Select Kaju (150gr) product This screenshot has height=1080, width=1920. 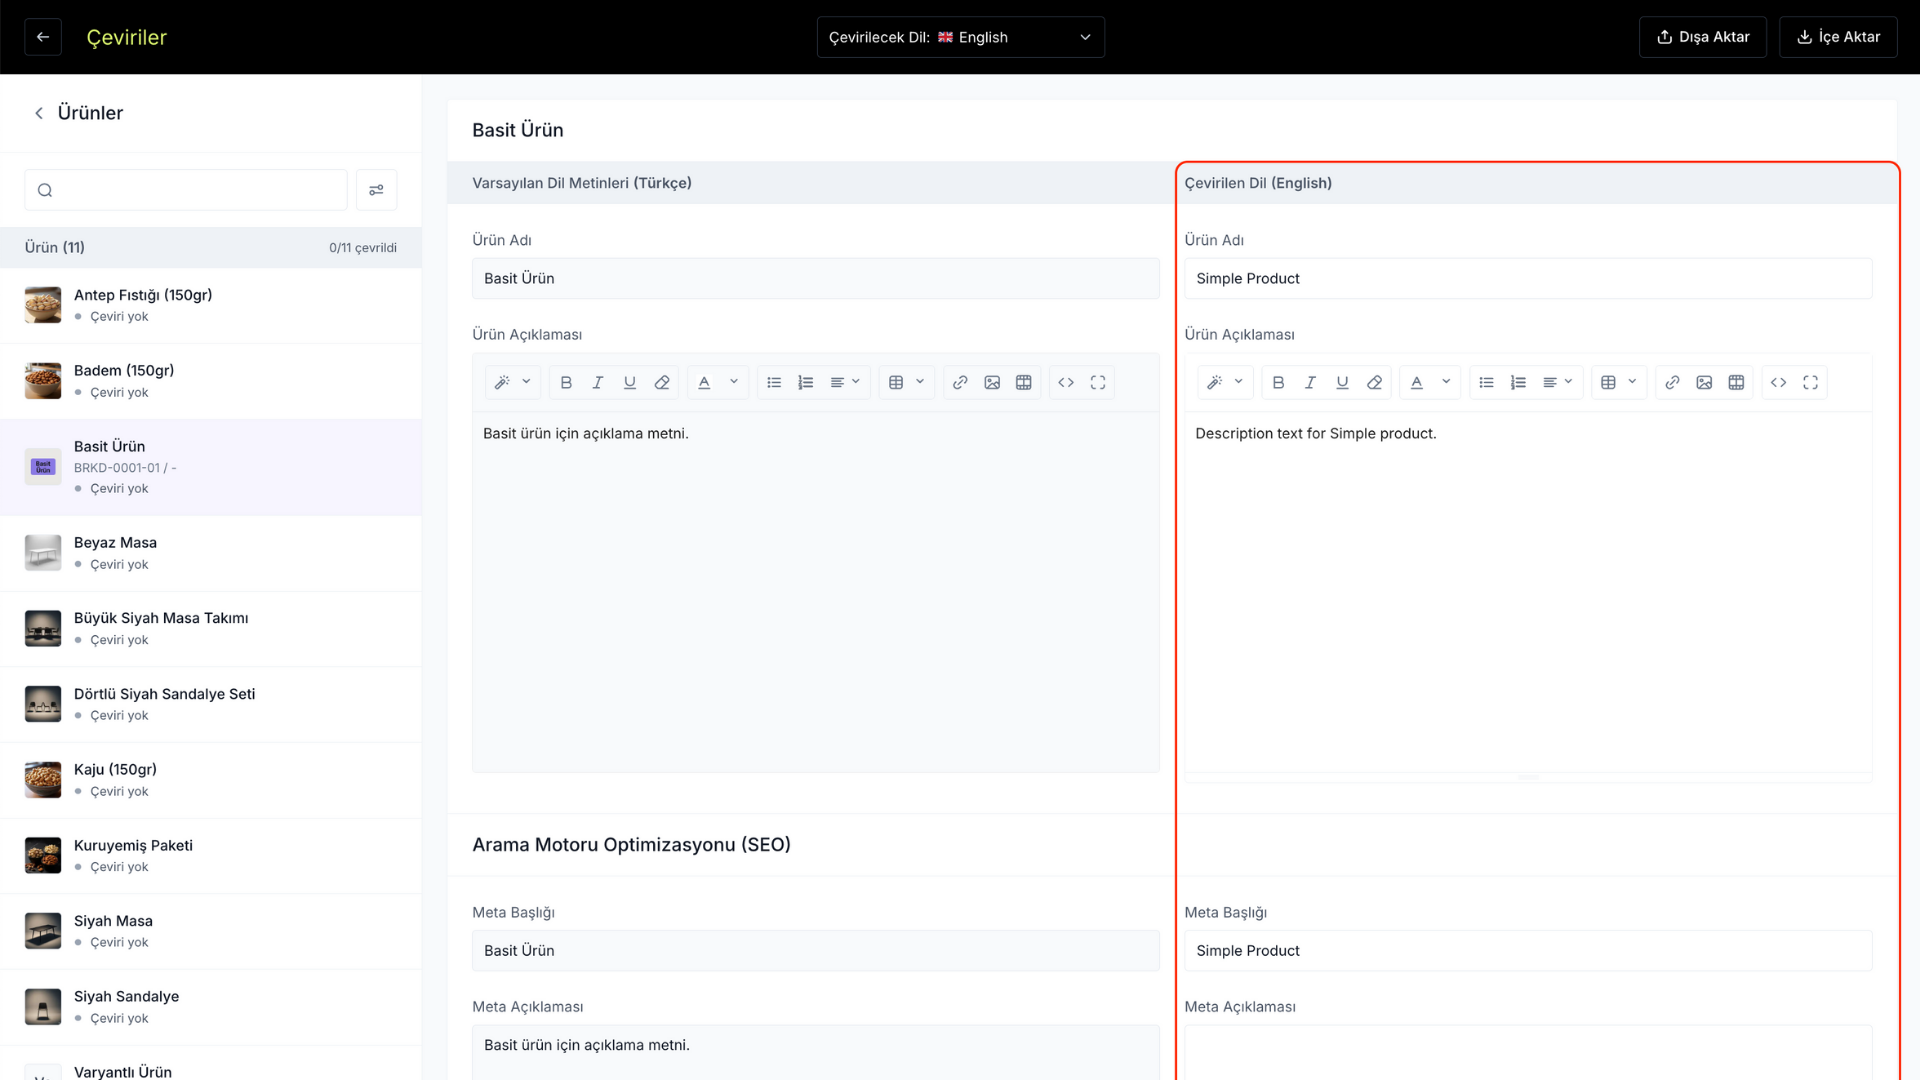tap(210, 780)
